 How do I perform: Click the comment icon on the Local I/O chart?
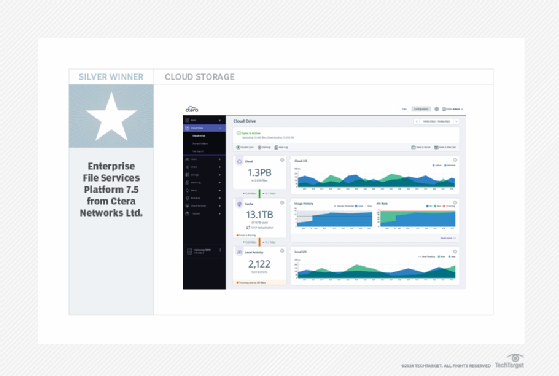(x=455, y=252)
